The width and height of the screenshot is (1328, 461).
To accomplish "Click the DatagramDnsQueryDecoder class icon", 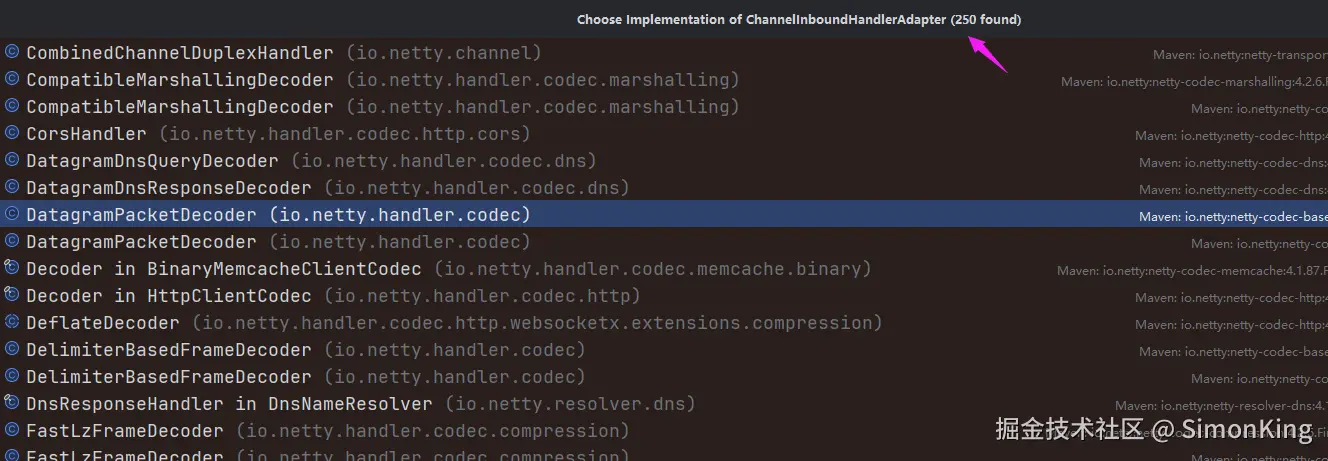I will click(x=12, y=160).
